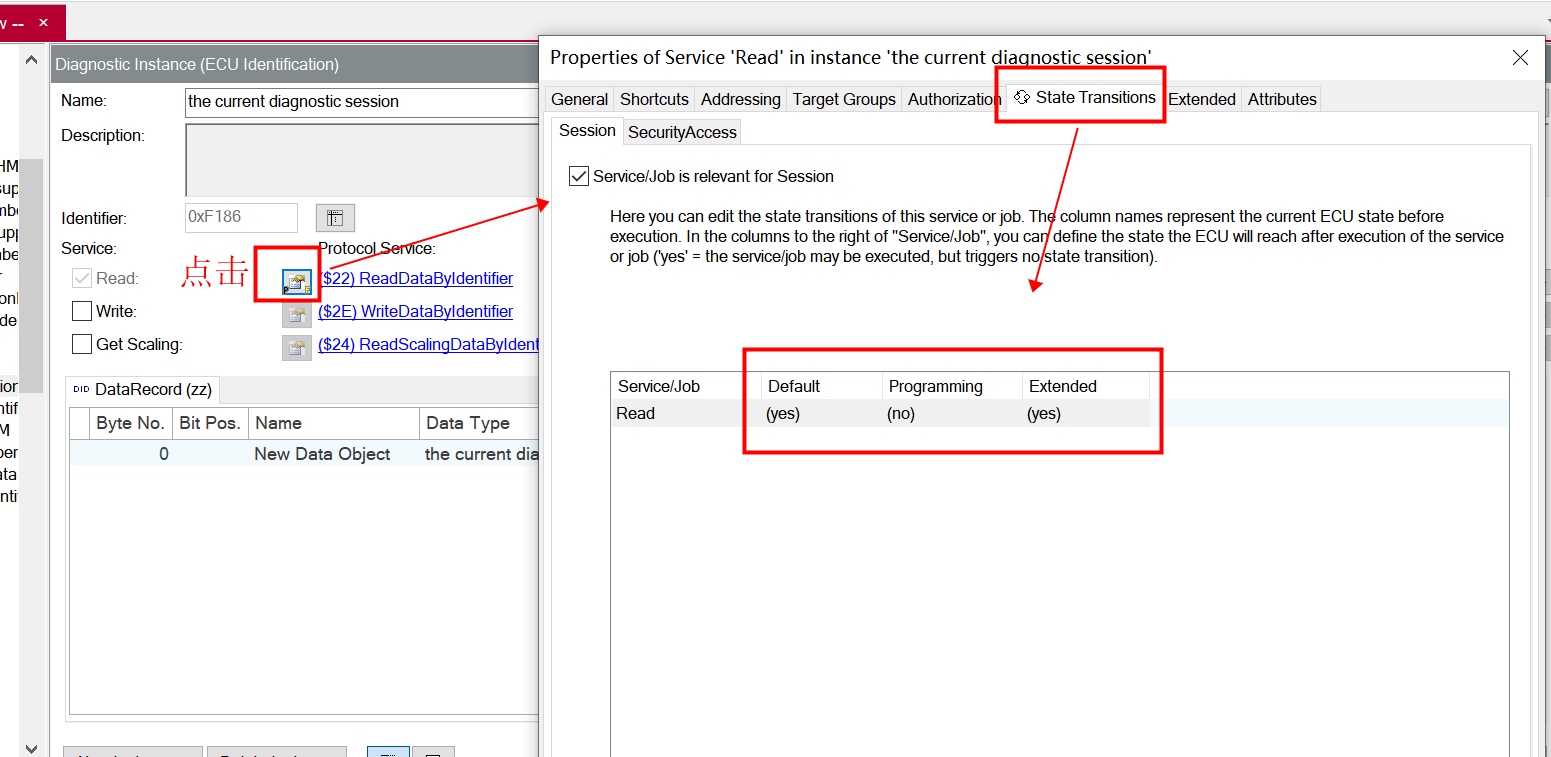Click into the Description text area
Screen dimensions: 1551x757
coord(362,160)
